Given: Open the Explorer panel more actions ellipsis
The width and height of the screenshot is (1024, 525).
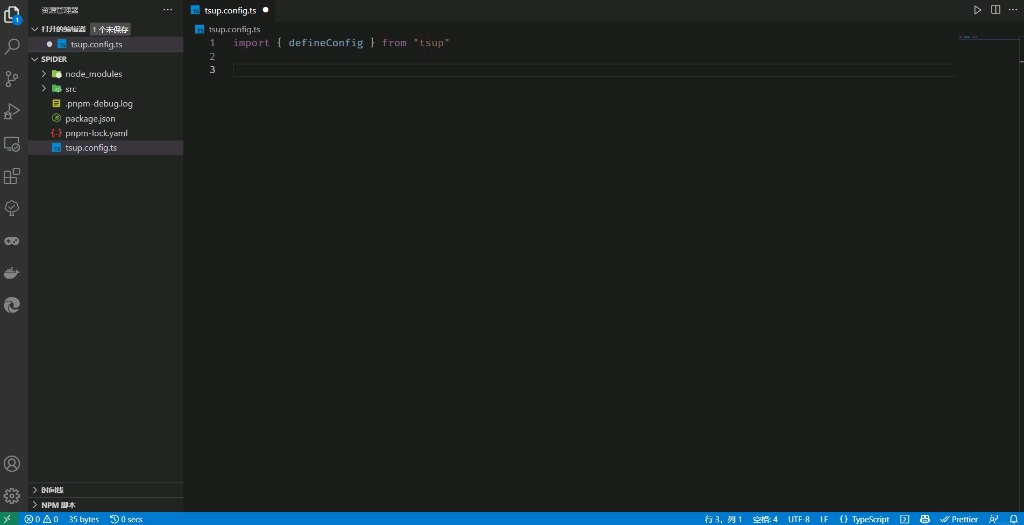Looking at the screenshot, I should click(168, 10).
